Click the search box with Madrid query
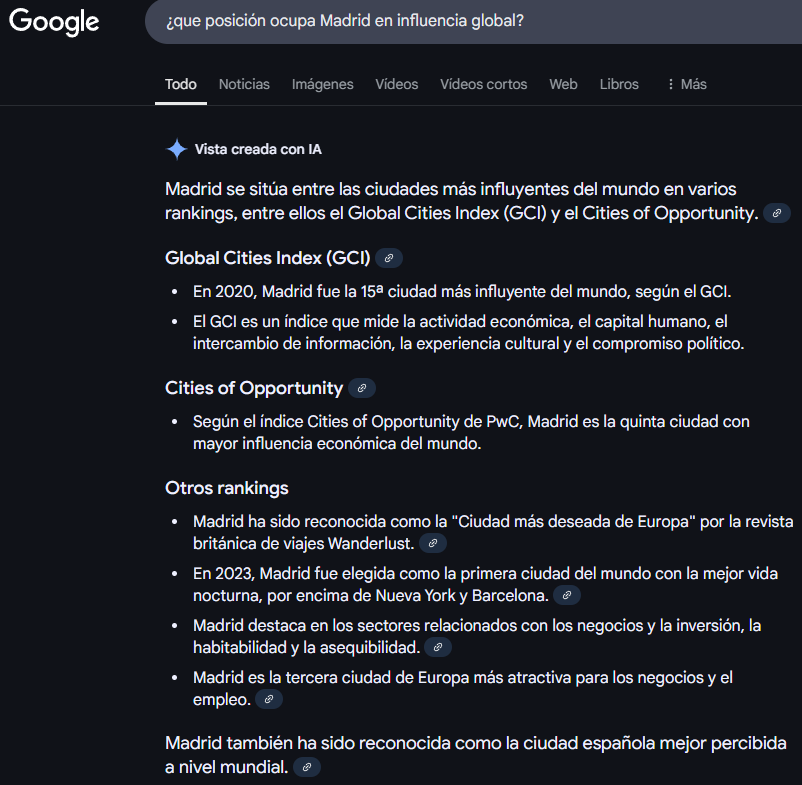The width and height of the screenshot is (802, 785). [x=474, y=21]
